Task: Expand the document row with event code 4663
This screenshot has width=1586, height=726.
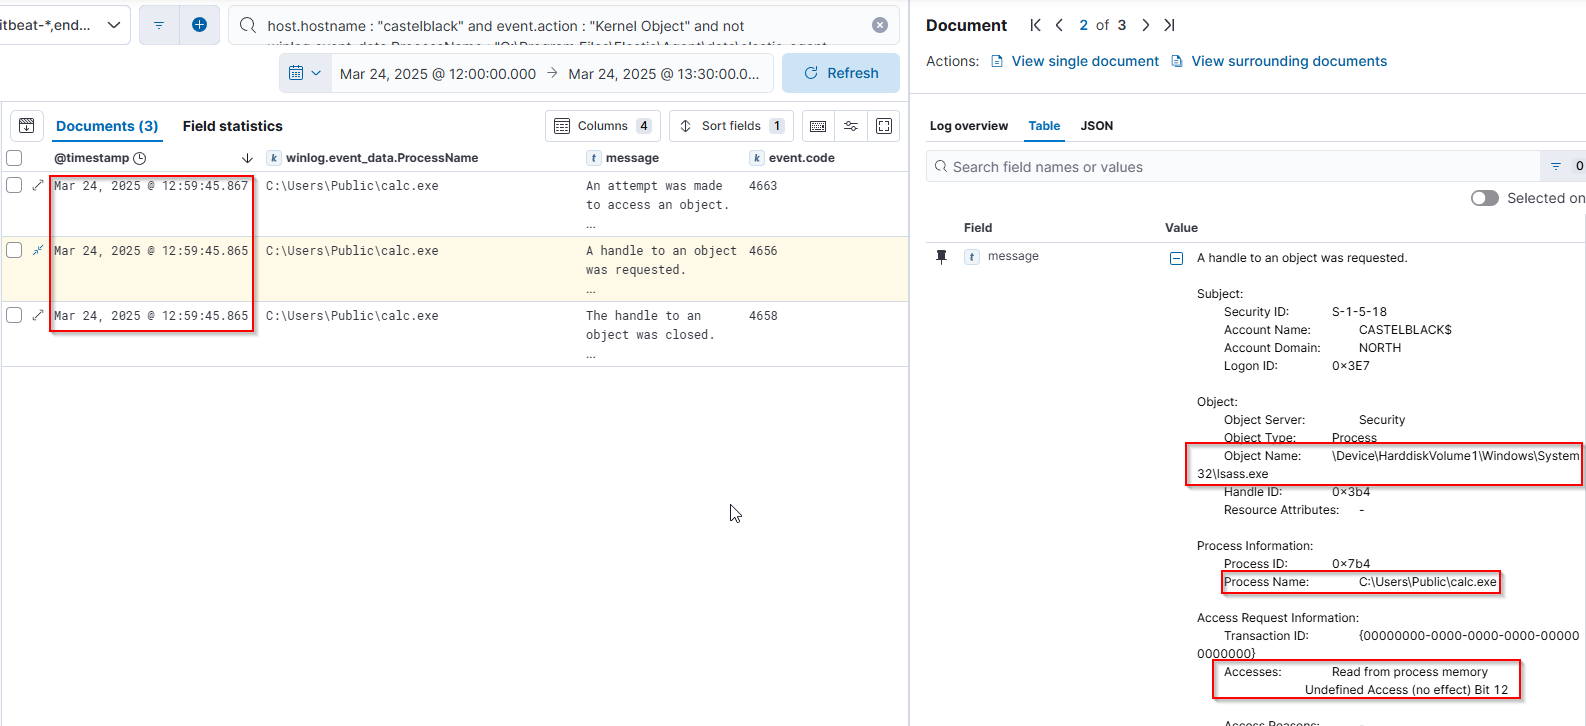Action: coord(38,185)
